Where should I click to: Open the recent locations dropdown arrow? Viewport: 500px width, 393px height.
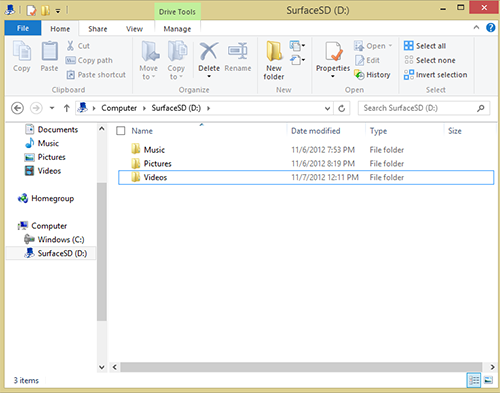tap(52, 108)
